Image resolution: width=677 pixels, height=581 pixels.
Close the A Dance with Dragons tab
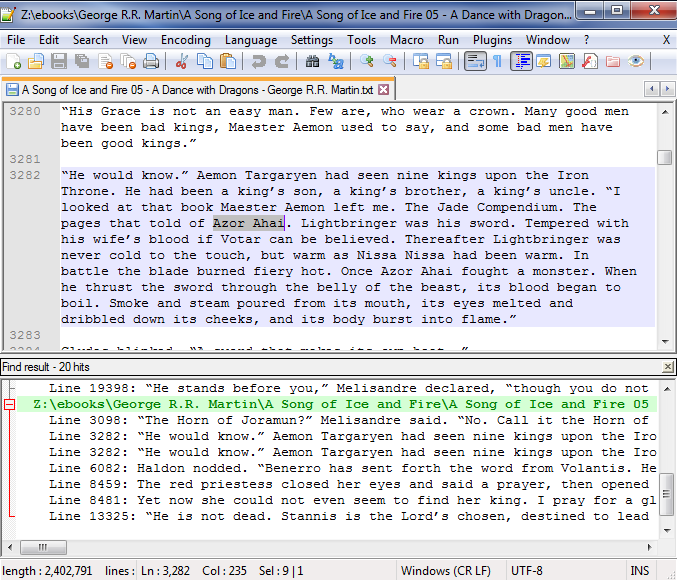click(x=383, y=89)
